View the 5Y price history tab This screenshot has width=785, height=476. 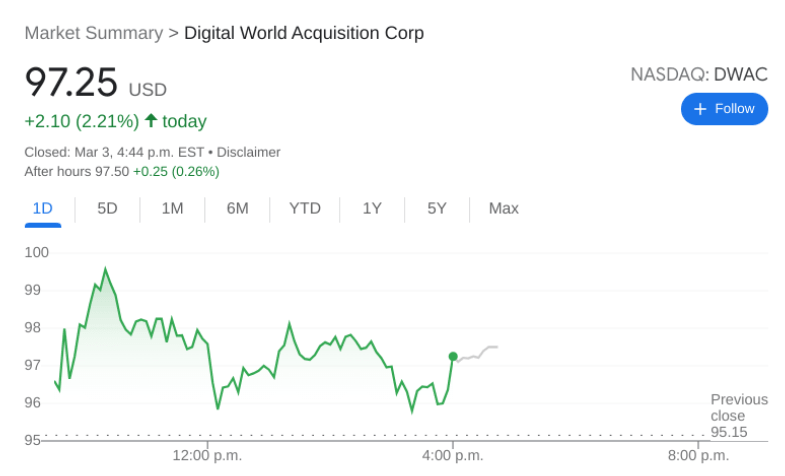(x=437, y=208)
